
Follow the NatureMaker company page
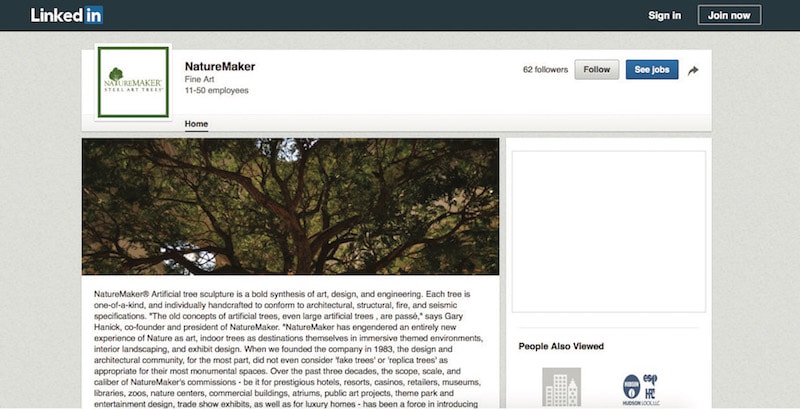[x=596, y=69]
